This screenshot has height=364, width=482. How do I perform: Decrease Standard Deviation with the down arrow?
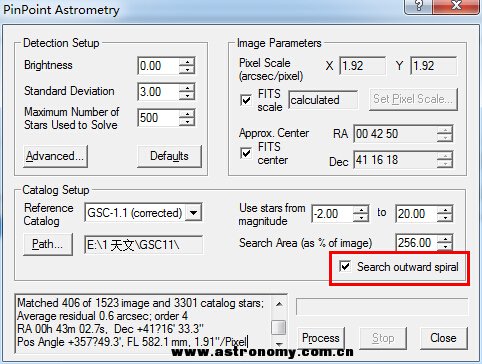[187, 96]
